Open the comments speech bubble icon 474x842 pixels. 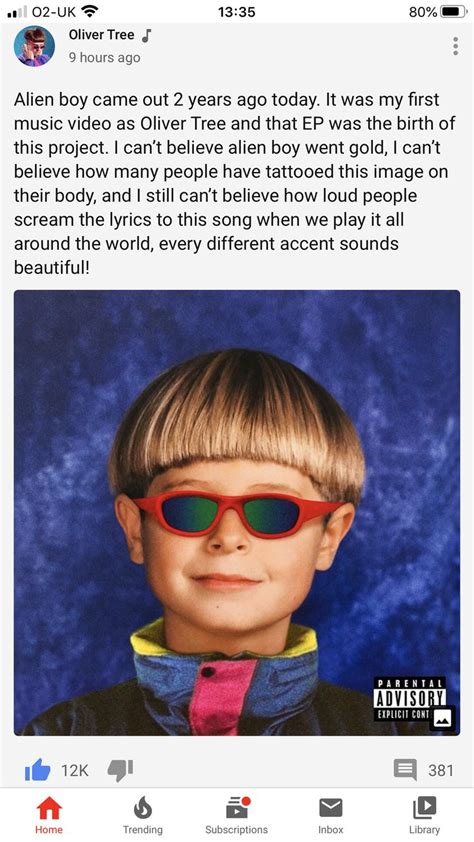click(x=405, y=770)
